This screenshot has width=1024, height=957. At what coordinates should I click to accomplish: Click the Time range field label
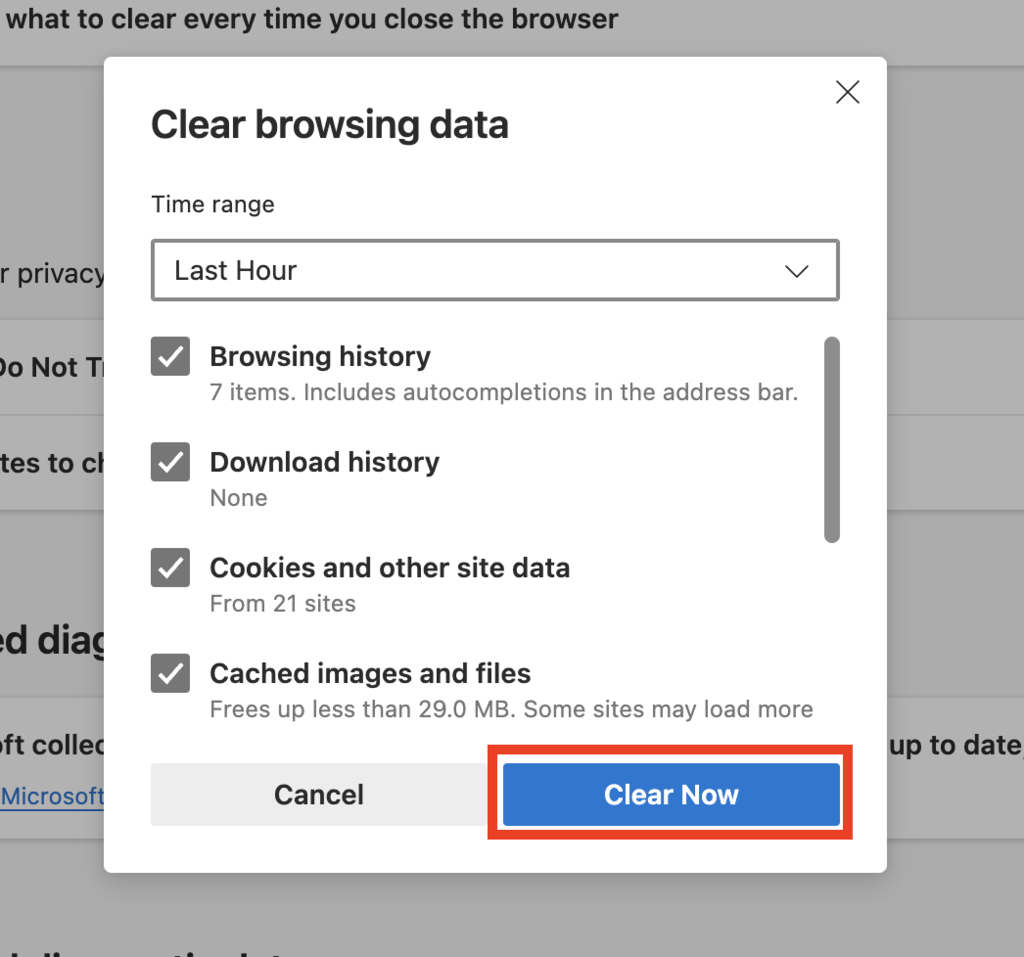tap(212, 204)
